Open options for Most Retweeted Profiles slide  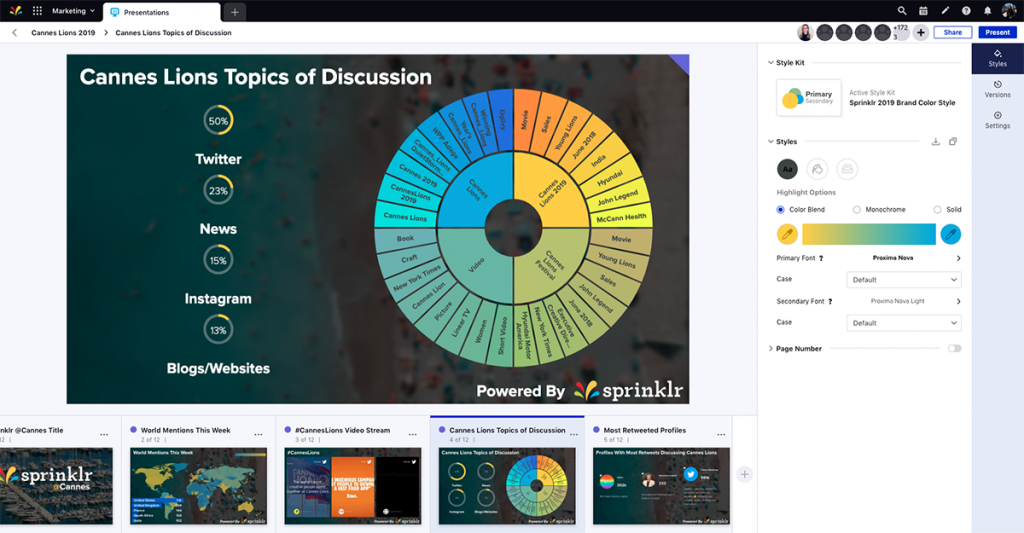(721, 434)
